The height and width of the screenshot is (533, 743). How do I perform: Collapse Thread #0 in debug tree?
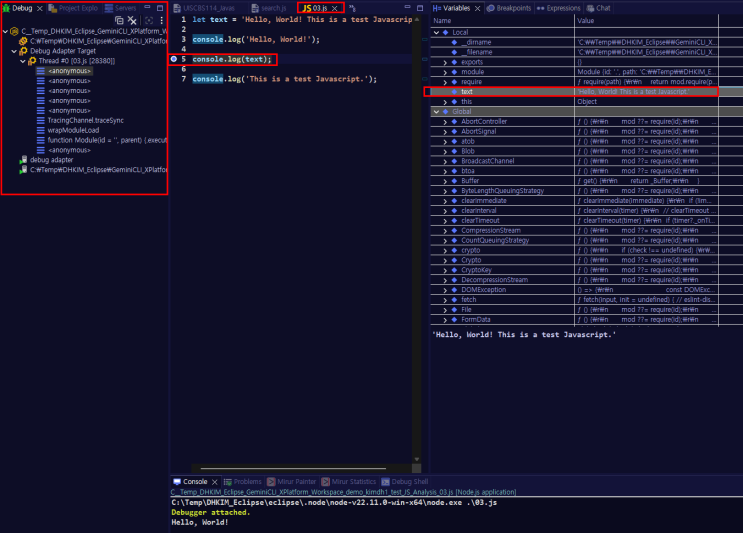(x=23, y=61)
